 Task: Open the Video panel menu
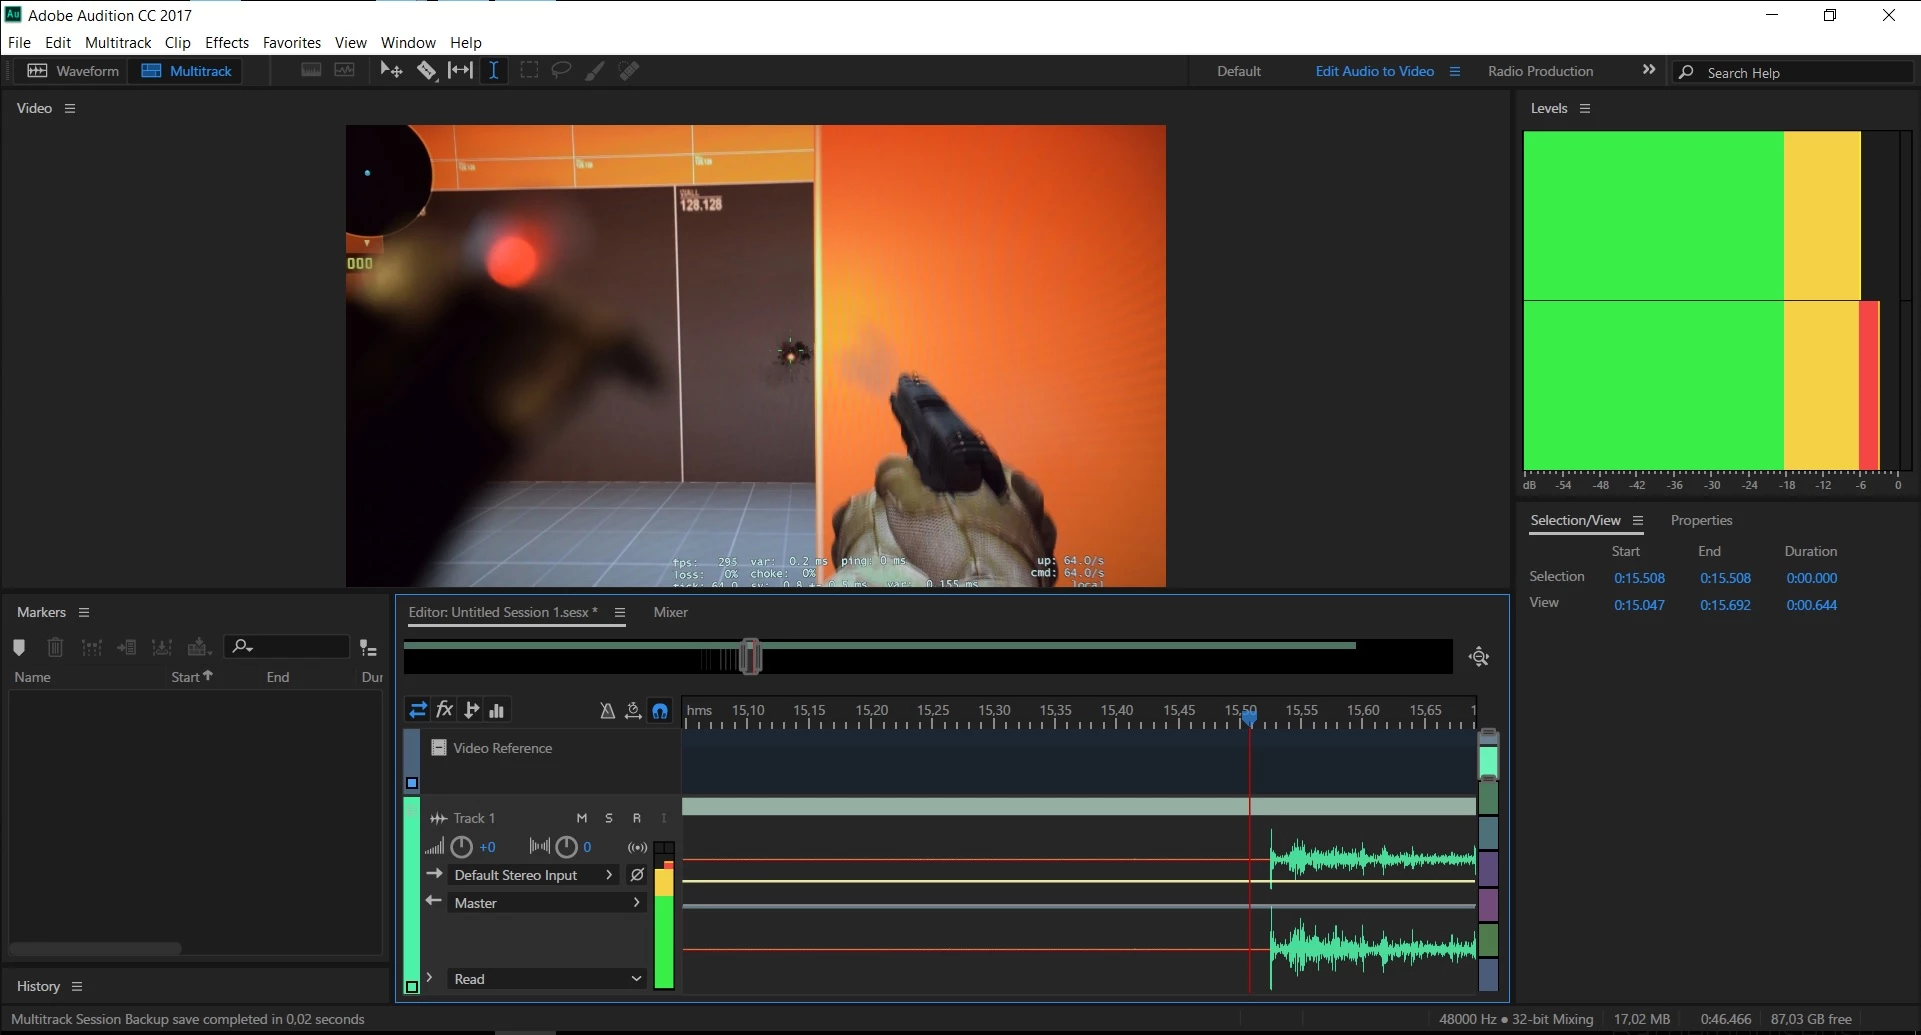(70, 108)
